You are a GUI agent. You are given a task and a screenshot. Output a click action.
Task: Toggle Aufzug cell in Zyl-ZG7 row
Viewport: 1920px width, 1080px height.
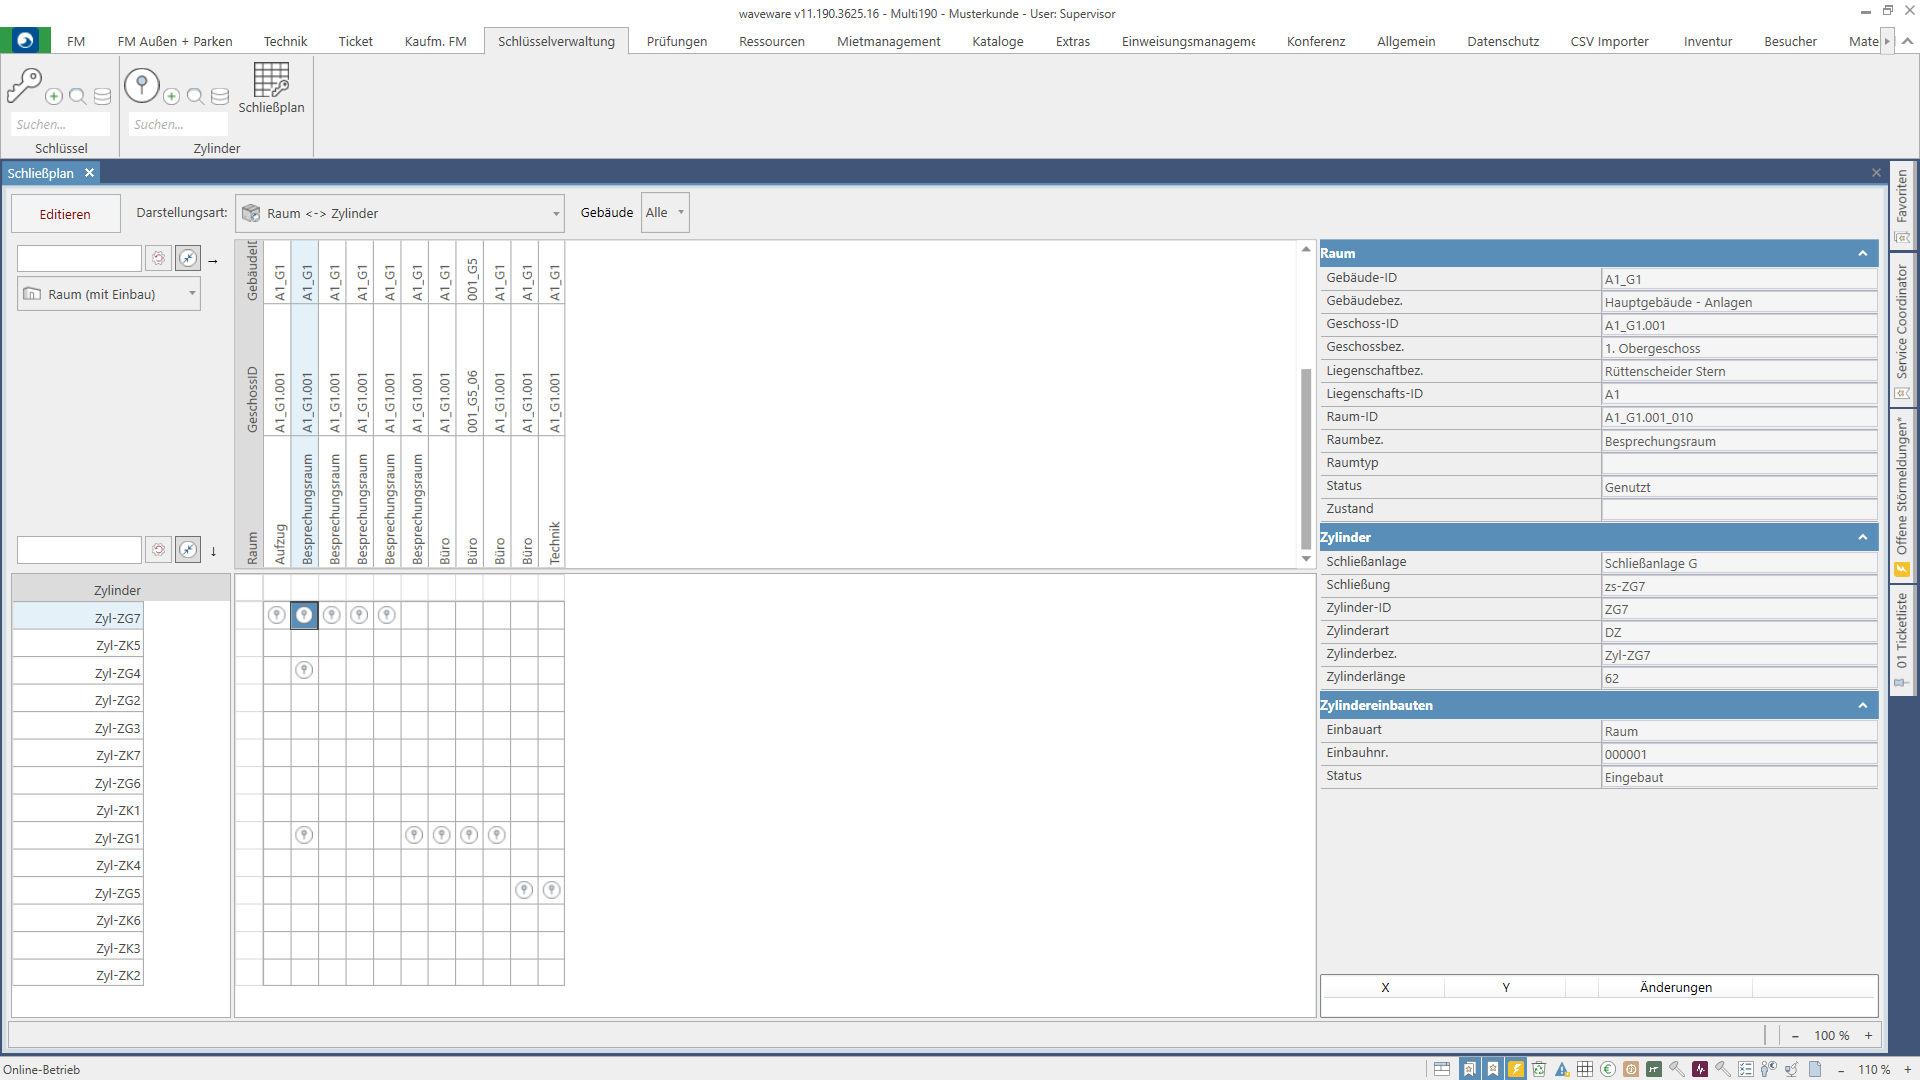277,615
